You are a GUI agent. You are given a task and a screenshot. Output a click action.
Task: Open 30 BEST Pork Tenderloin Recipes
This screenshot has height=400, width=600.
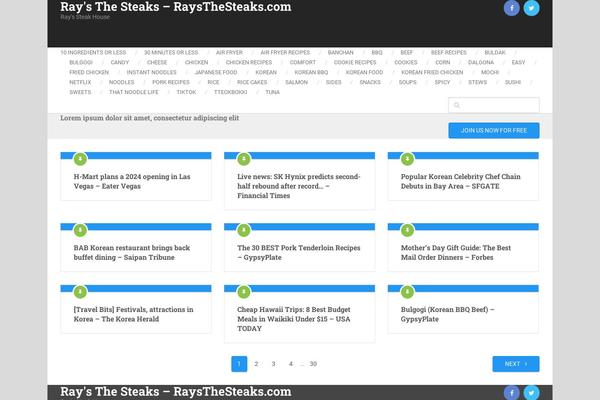[298, 252]
